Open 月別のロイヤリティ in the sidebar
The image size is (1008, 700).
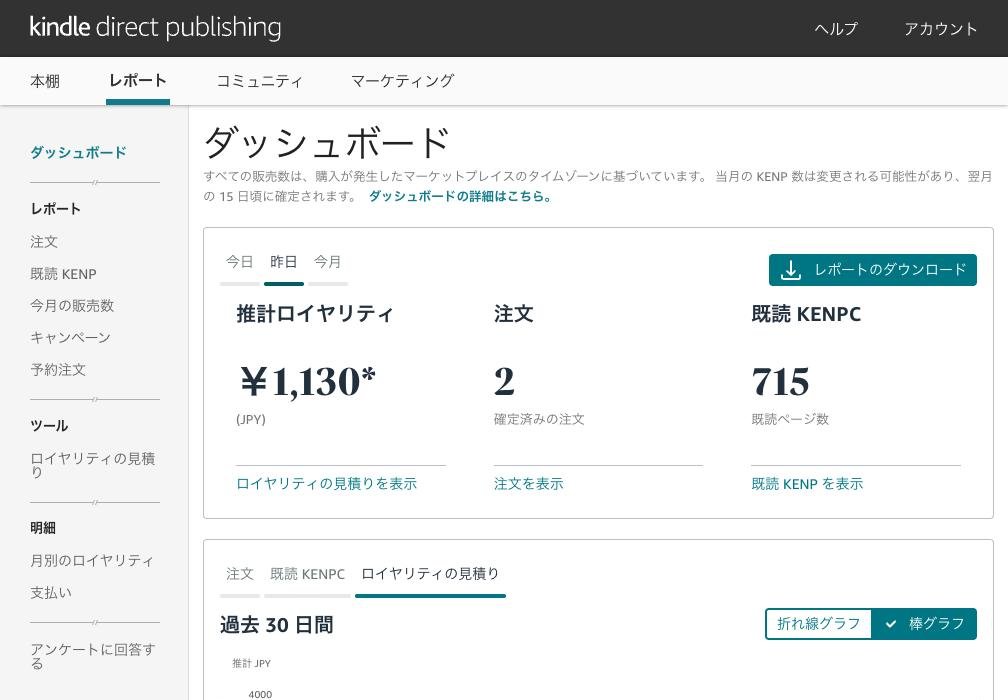92,561
